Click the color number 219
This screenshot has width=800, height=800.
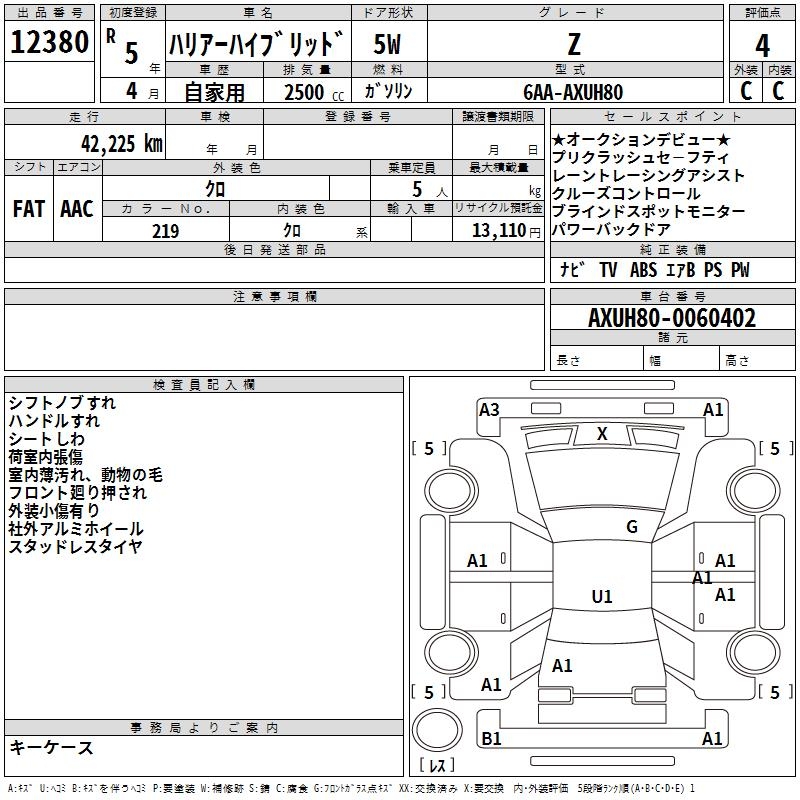pyautogui.click(x=165, y=231)
